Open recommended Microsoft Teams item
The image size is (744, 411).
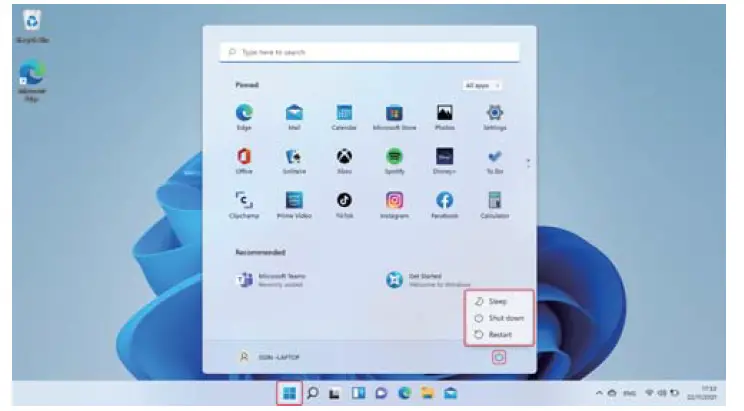coord(271,280)
